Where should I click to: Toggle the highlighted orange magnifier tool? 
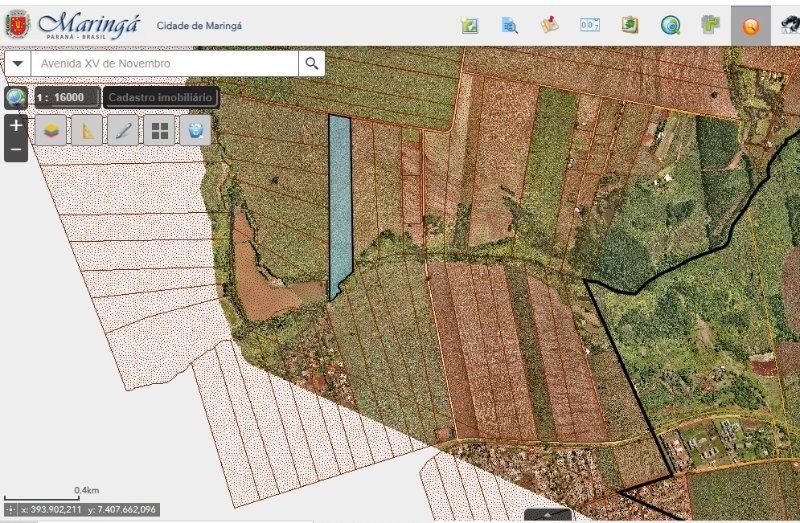coord(750,26)
